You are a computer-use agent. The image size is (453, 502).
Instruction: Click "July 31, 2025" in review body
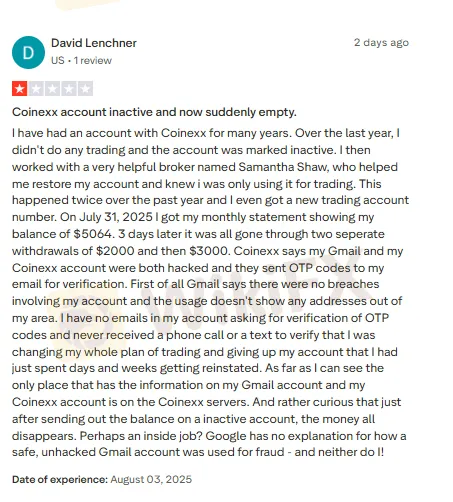116,217
